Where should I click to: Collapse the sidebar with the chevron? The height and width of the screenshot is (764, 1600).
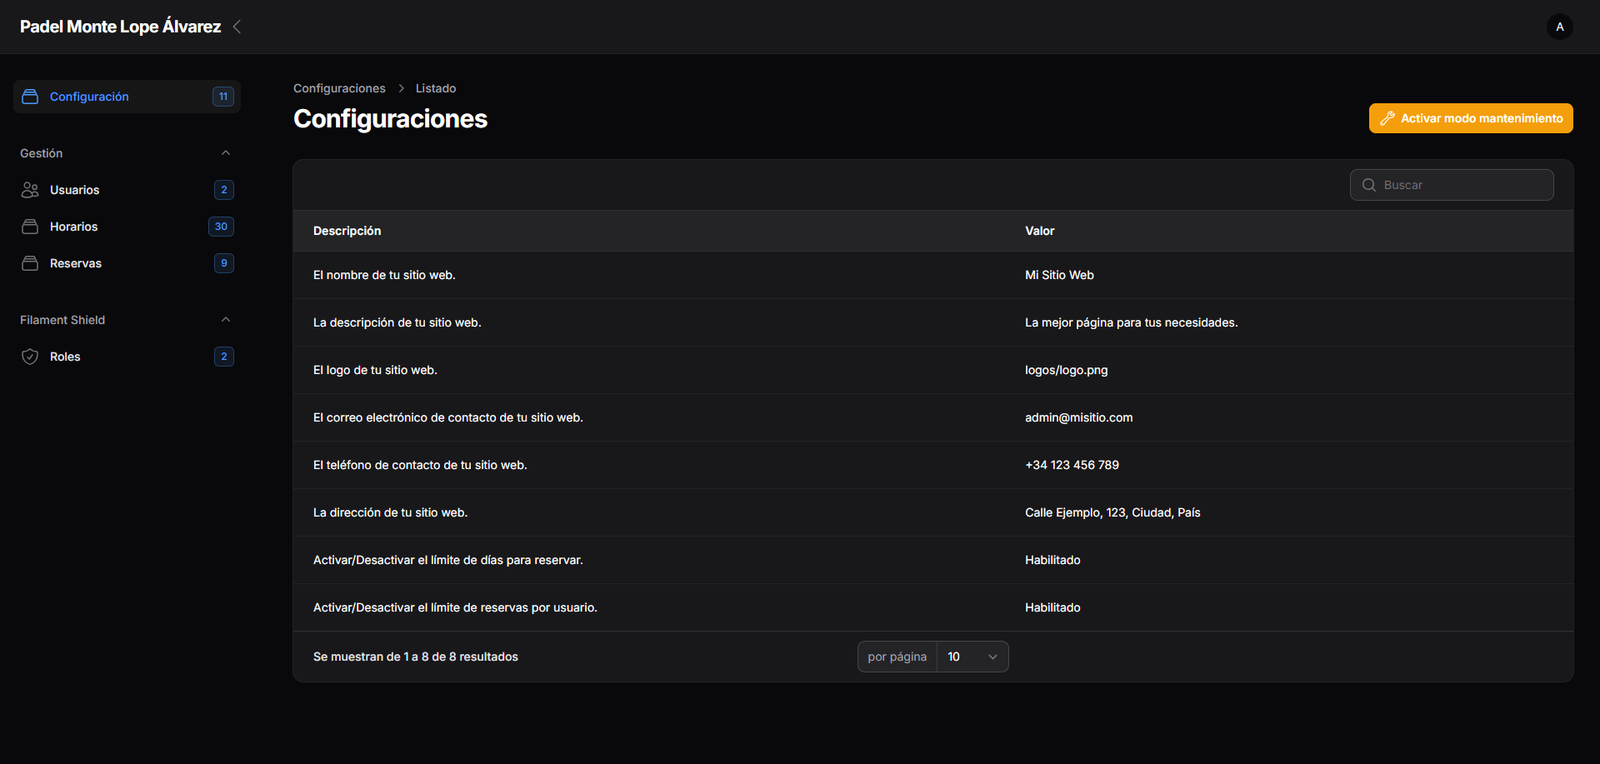pyautogui.click(x=237, y=27)
